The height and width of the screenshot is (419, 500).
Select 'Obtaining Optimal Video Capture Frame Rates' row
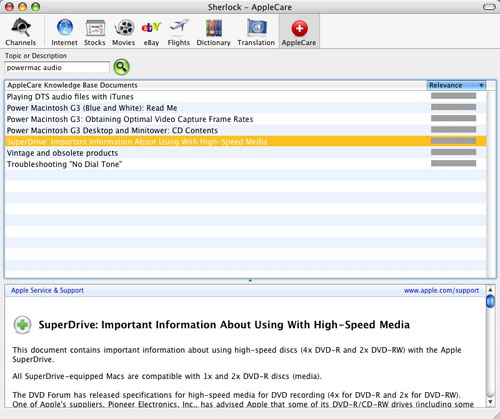[x=245, y=119]
